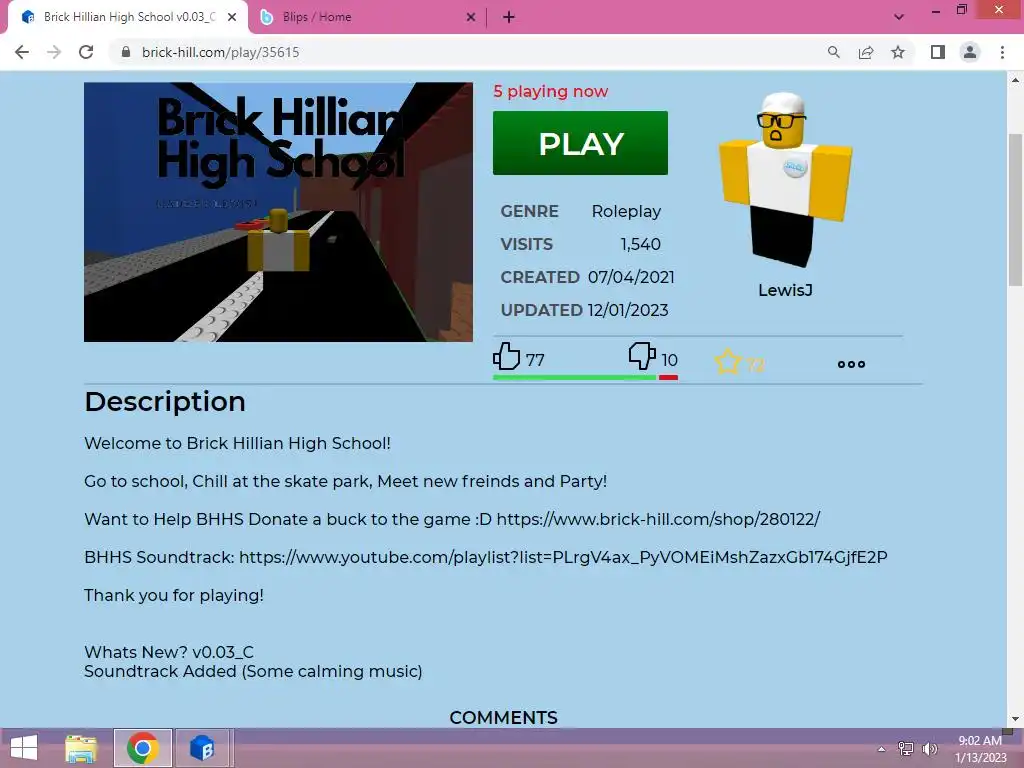Open the three-dot more options menu
This screenshot has height=768, width=1024.
851,364
